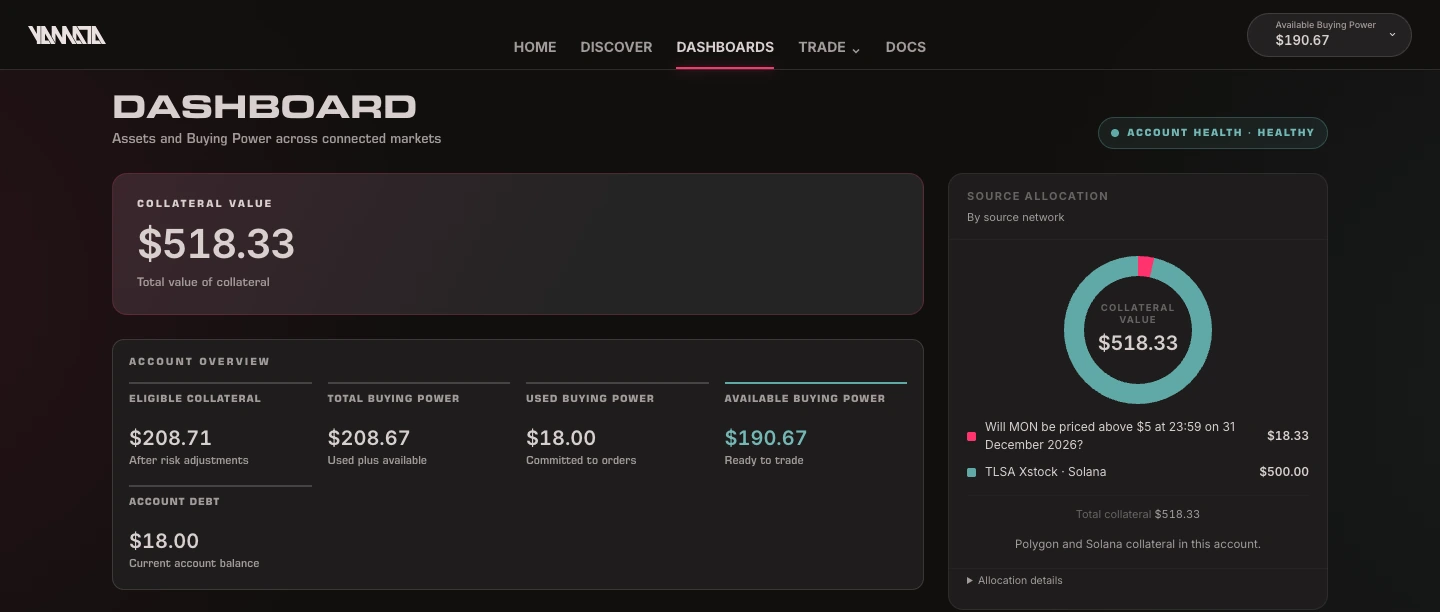The width and height of the screenshot is (1440, 612).
Task: Click the Vanta logo in header
Action: [x=67, y=36]
